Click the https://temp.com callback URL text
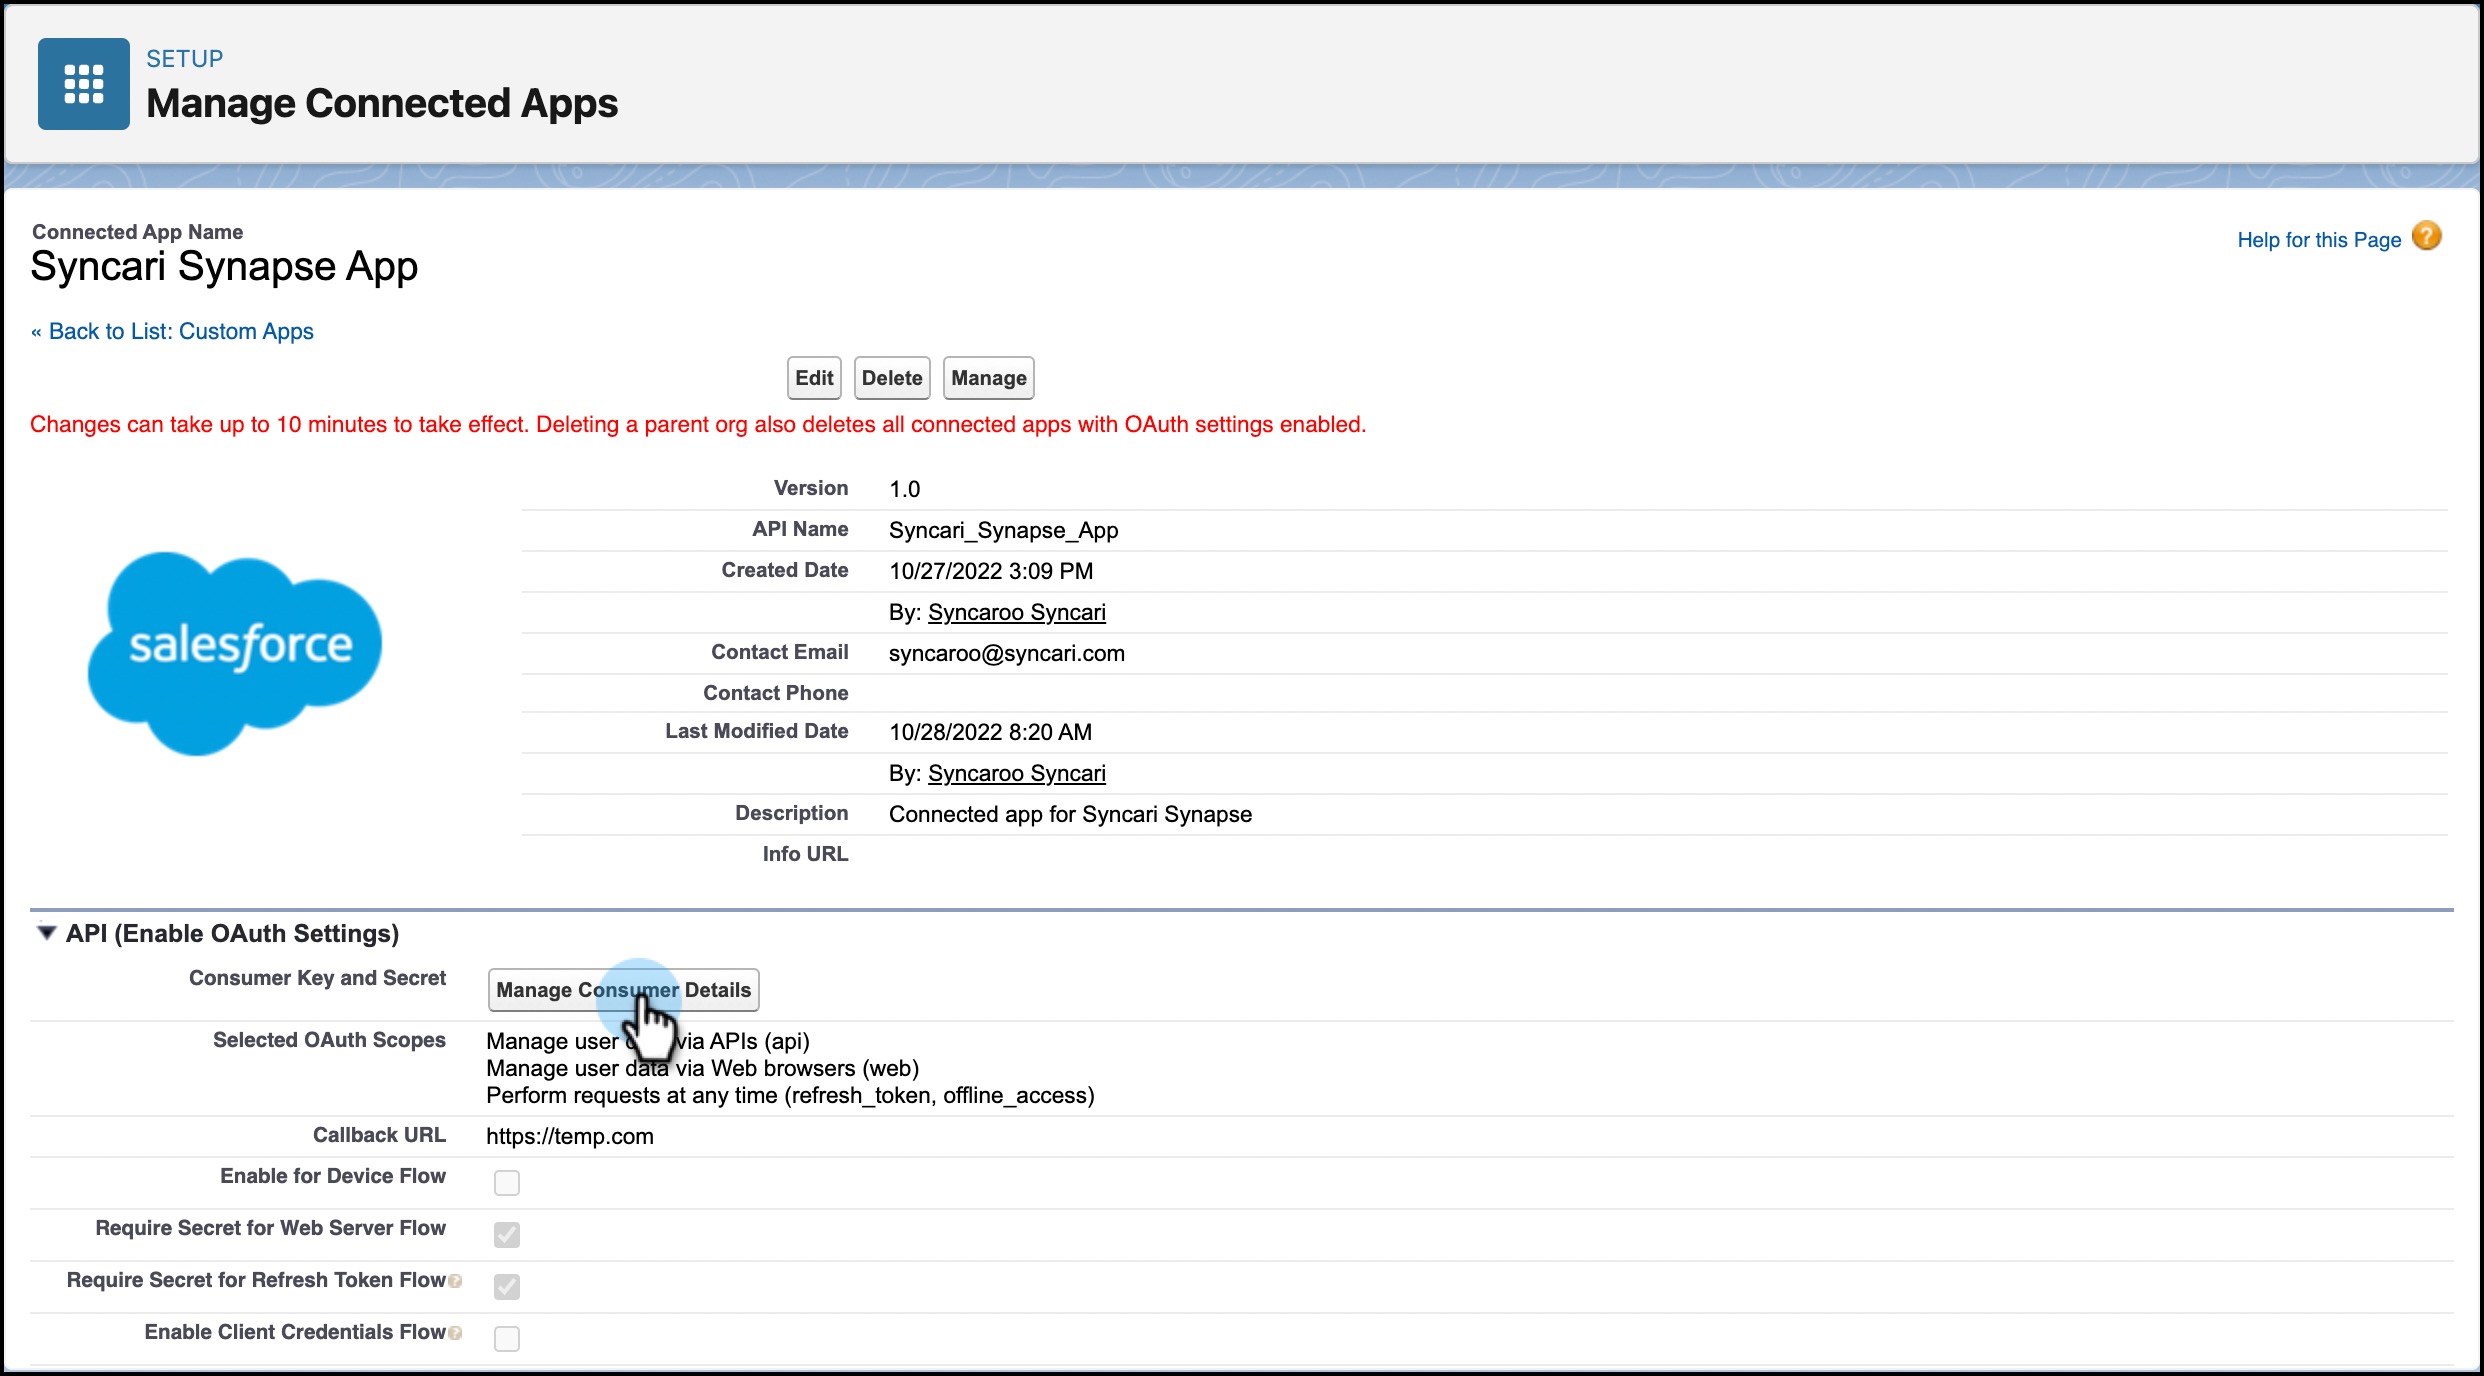Viewport: 2484px width, 1376px height. pyautogui.click(x=570, y=1137)
